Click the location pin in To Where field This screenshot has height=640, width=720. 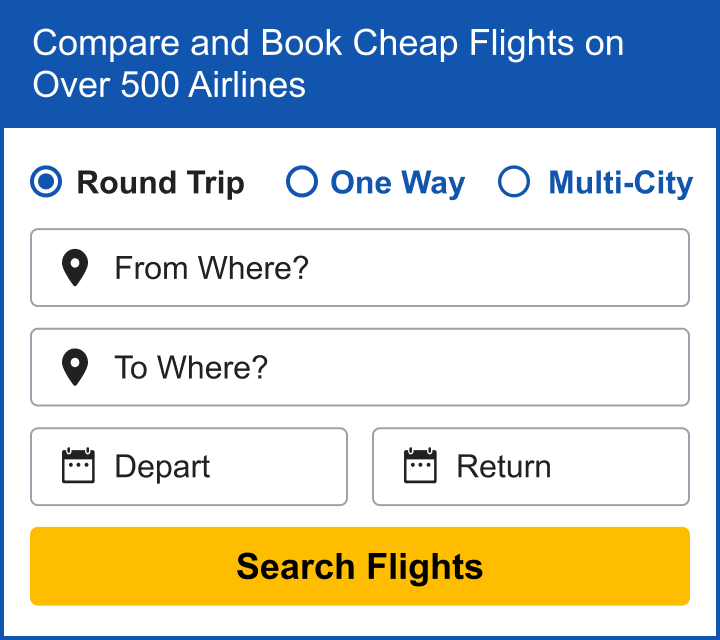point(75,367)
